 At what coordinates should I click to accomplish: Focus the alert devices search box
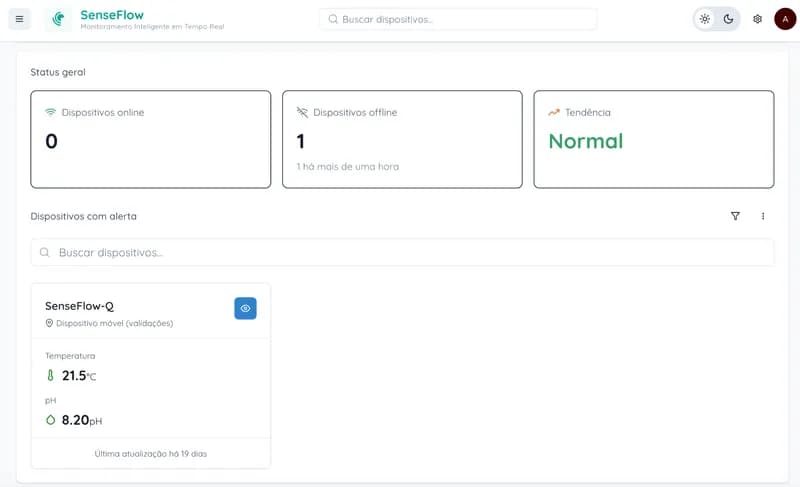pyautogui.click(x=402, y=252)
